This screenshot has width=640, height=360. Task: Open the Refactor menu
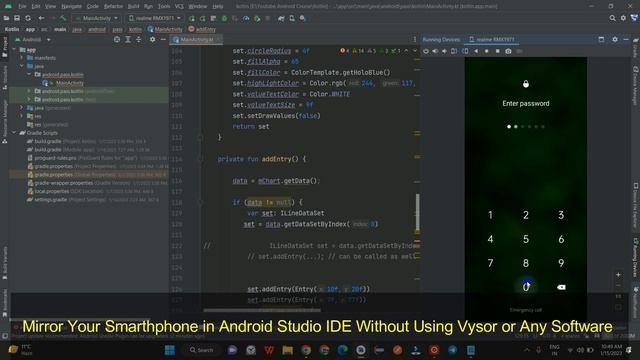pyautogui.click(x=113, y=6)
